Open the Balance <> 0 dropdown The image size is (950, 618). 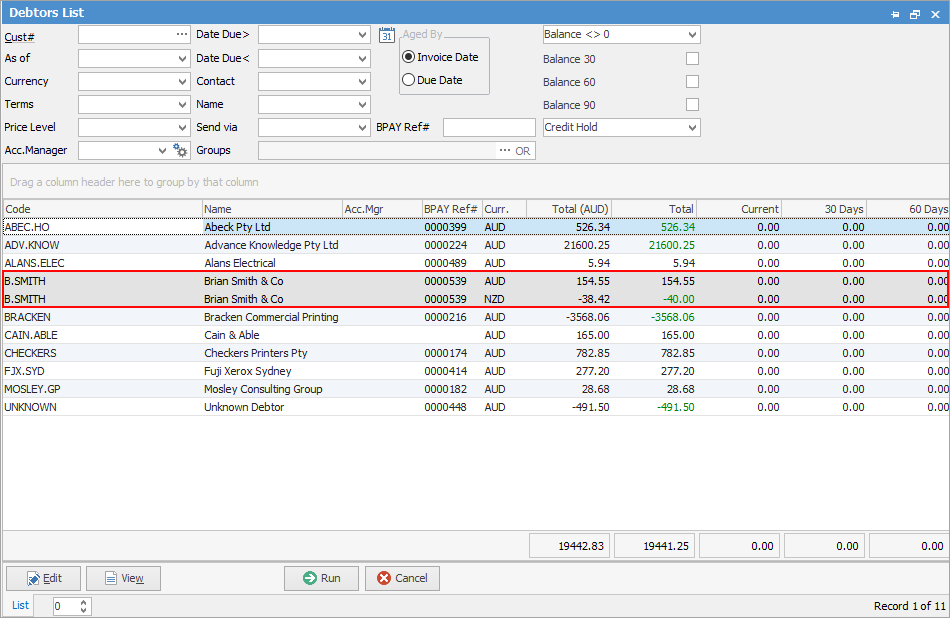point(692,35)
